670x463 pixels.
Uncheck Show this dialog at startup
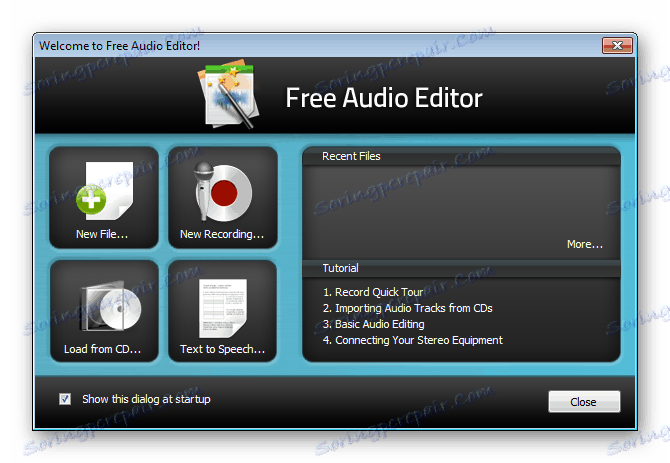(65, 399)
